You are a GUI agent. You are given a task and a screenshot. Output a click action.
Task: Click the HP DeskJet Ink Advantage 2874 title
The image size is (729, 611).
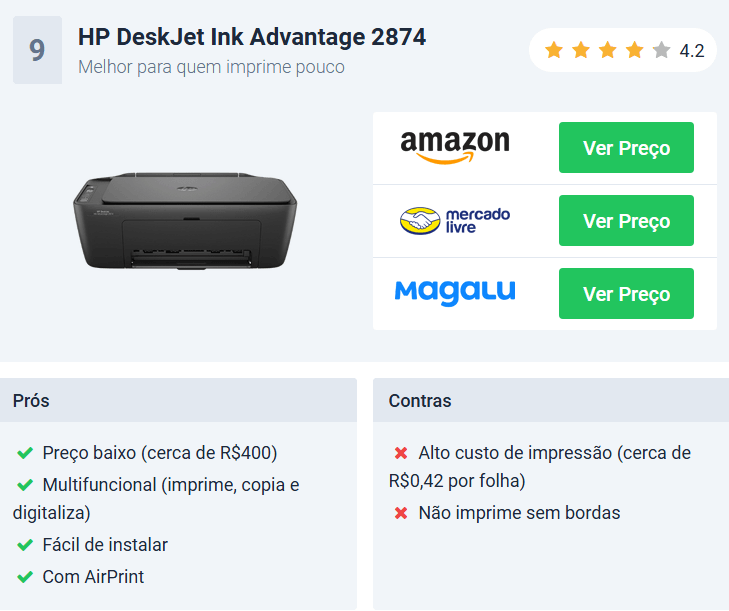point(252,37)
